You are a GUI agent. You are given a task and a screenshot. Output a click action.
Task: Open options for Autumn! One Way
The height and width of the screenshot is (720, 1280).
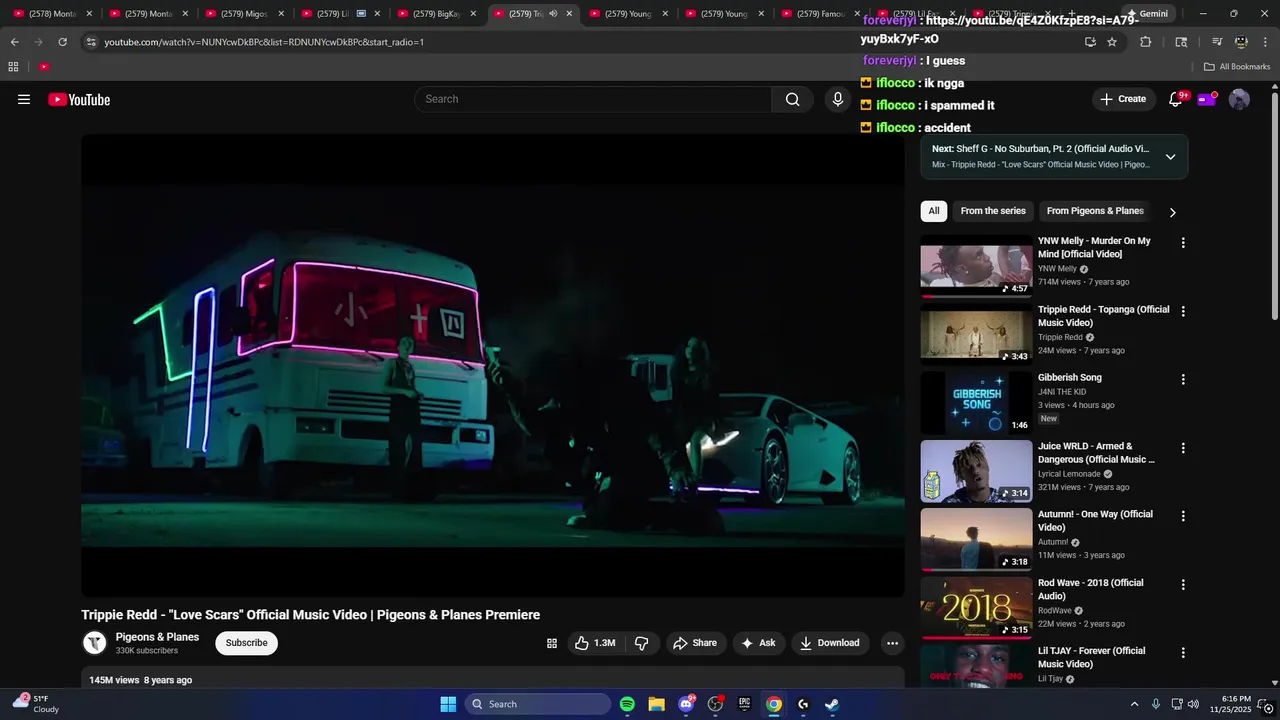(x=1183, y=516)
